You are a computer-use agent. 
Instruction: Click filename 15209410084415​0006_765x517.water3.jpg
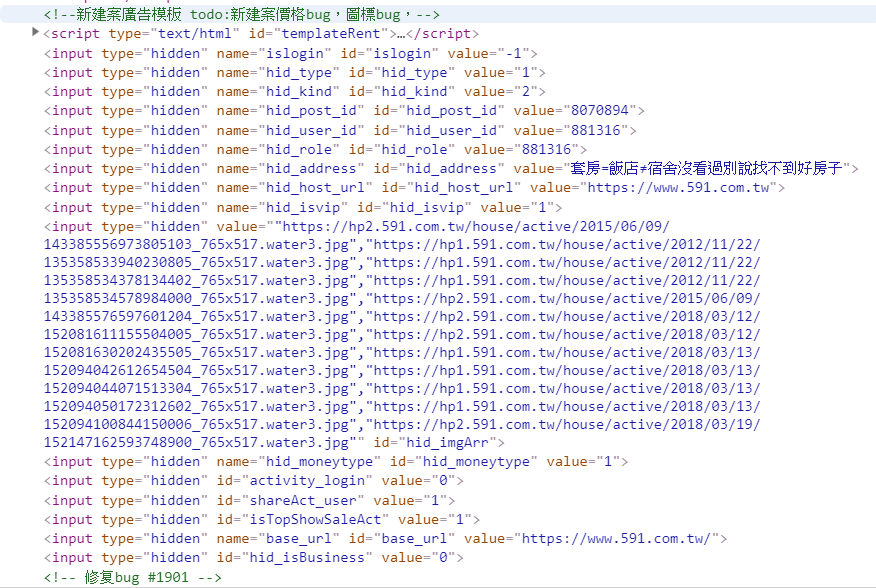pyautogui.click(x=196, y=424)
